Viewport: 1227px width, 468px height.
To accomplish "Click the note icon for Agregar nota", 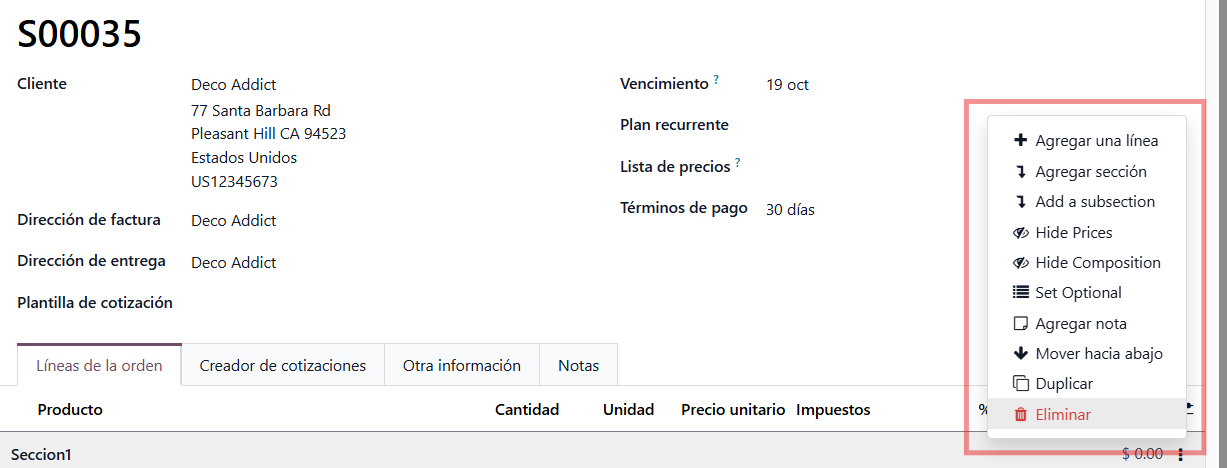I will [x=1020, y=324].
